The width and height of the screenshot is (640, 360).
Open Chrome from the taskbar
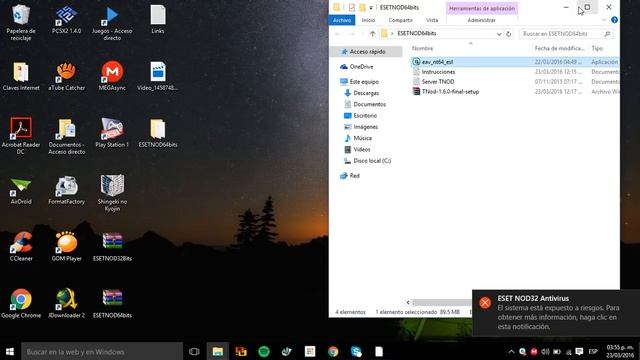(x=333, y=351)
